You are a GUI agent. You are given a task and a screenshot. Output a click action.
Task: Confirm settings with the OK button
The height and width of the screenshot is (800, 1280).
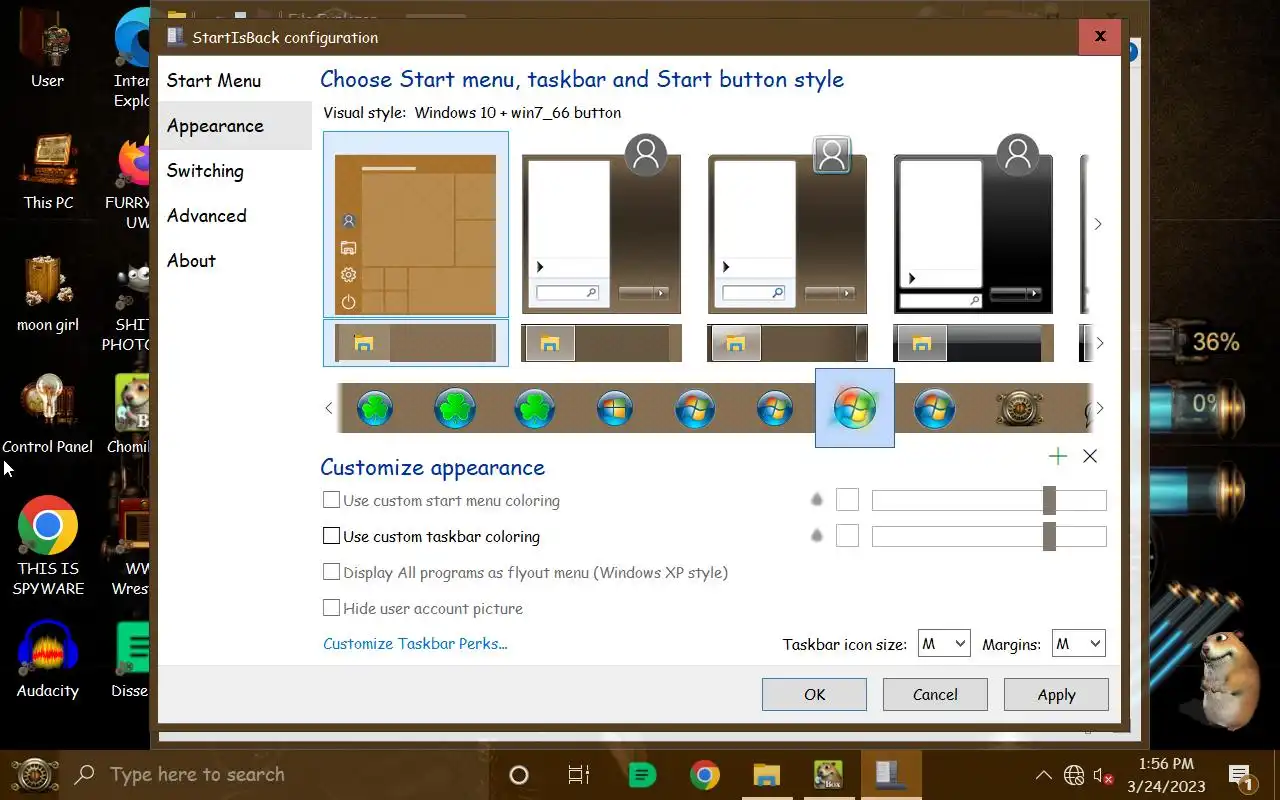pyautogui.click(x=814, y=694)
